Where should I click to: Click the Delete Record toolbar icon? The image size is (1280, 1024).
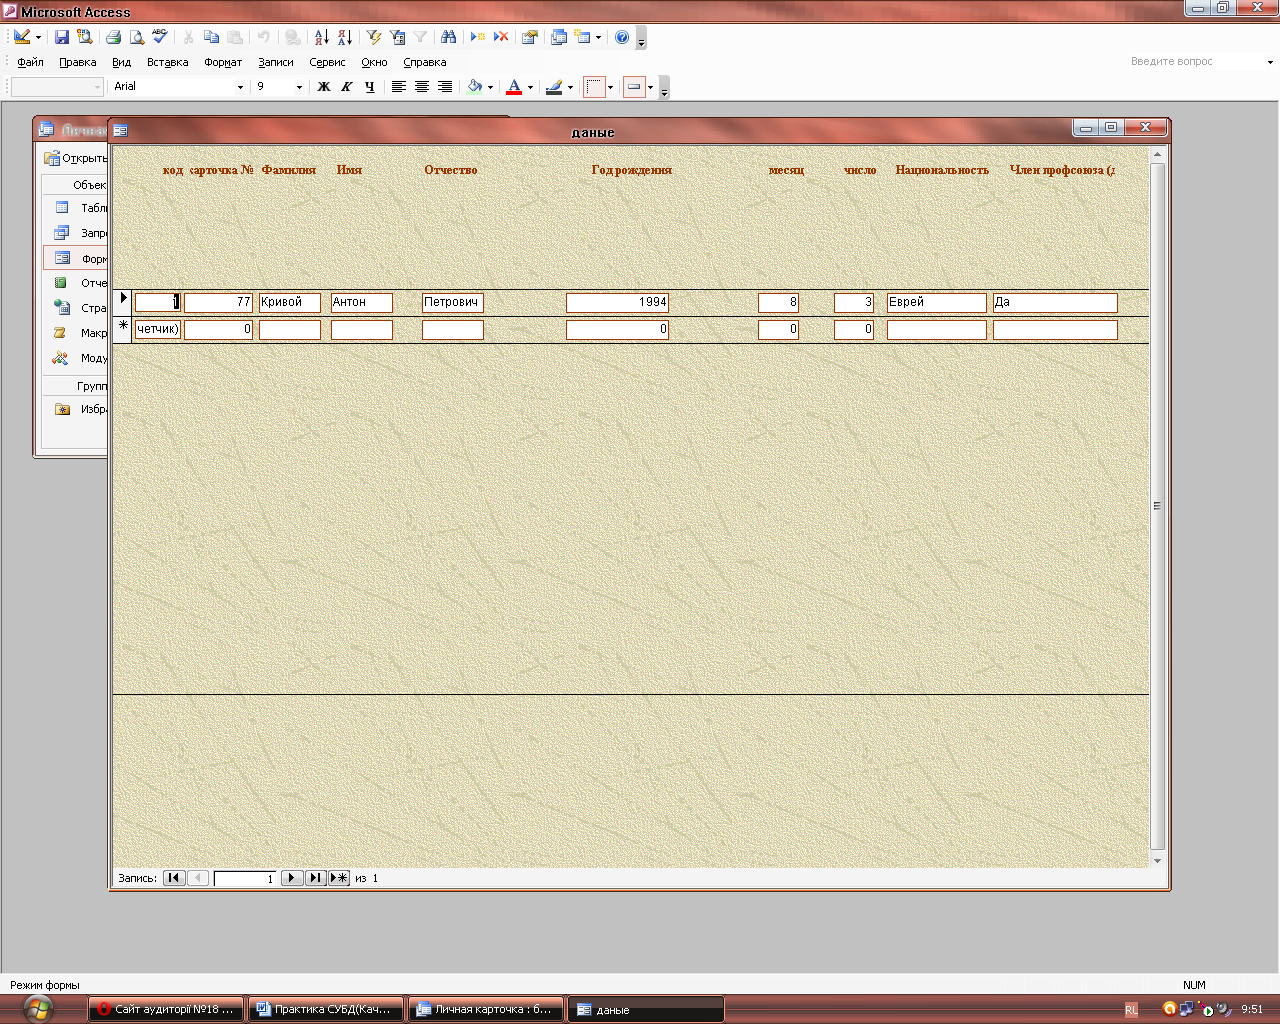[x=501, y=37]
